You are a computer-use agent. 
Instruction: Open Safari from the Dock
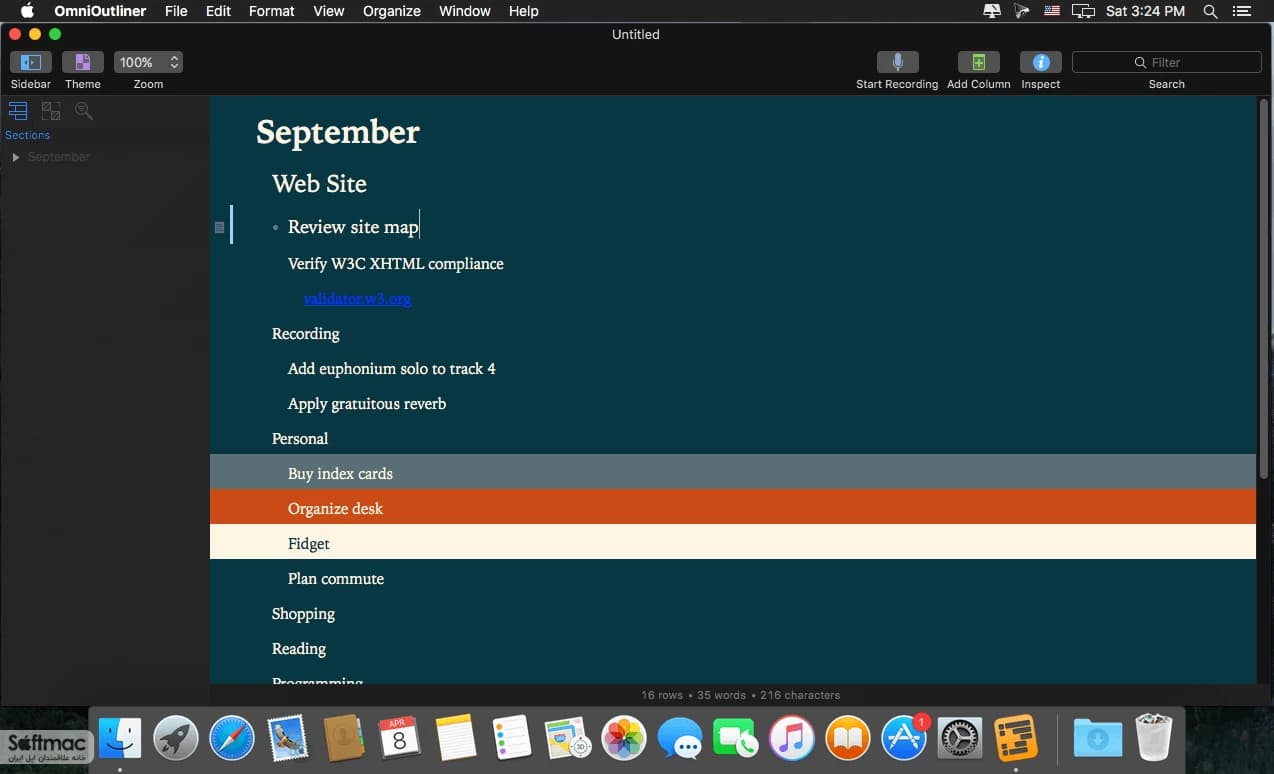[232, 739]
